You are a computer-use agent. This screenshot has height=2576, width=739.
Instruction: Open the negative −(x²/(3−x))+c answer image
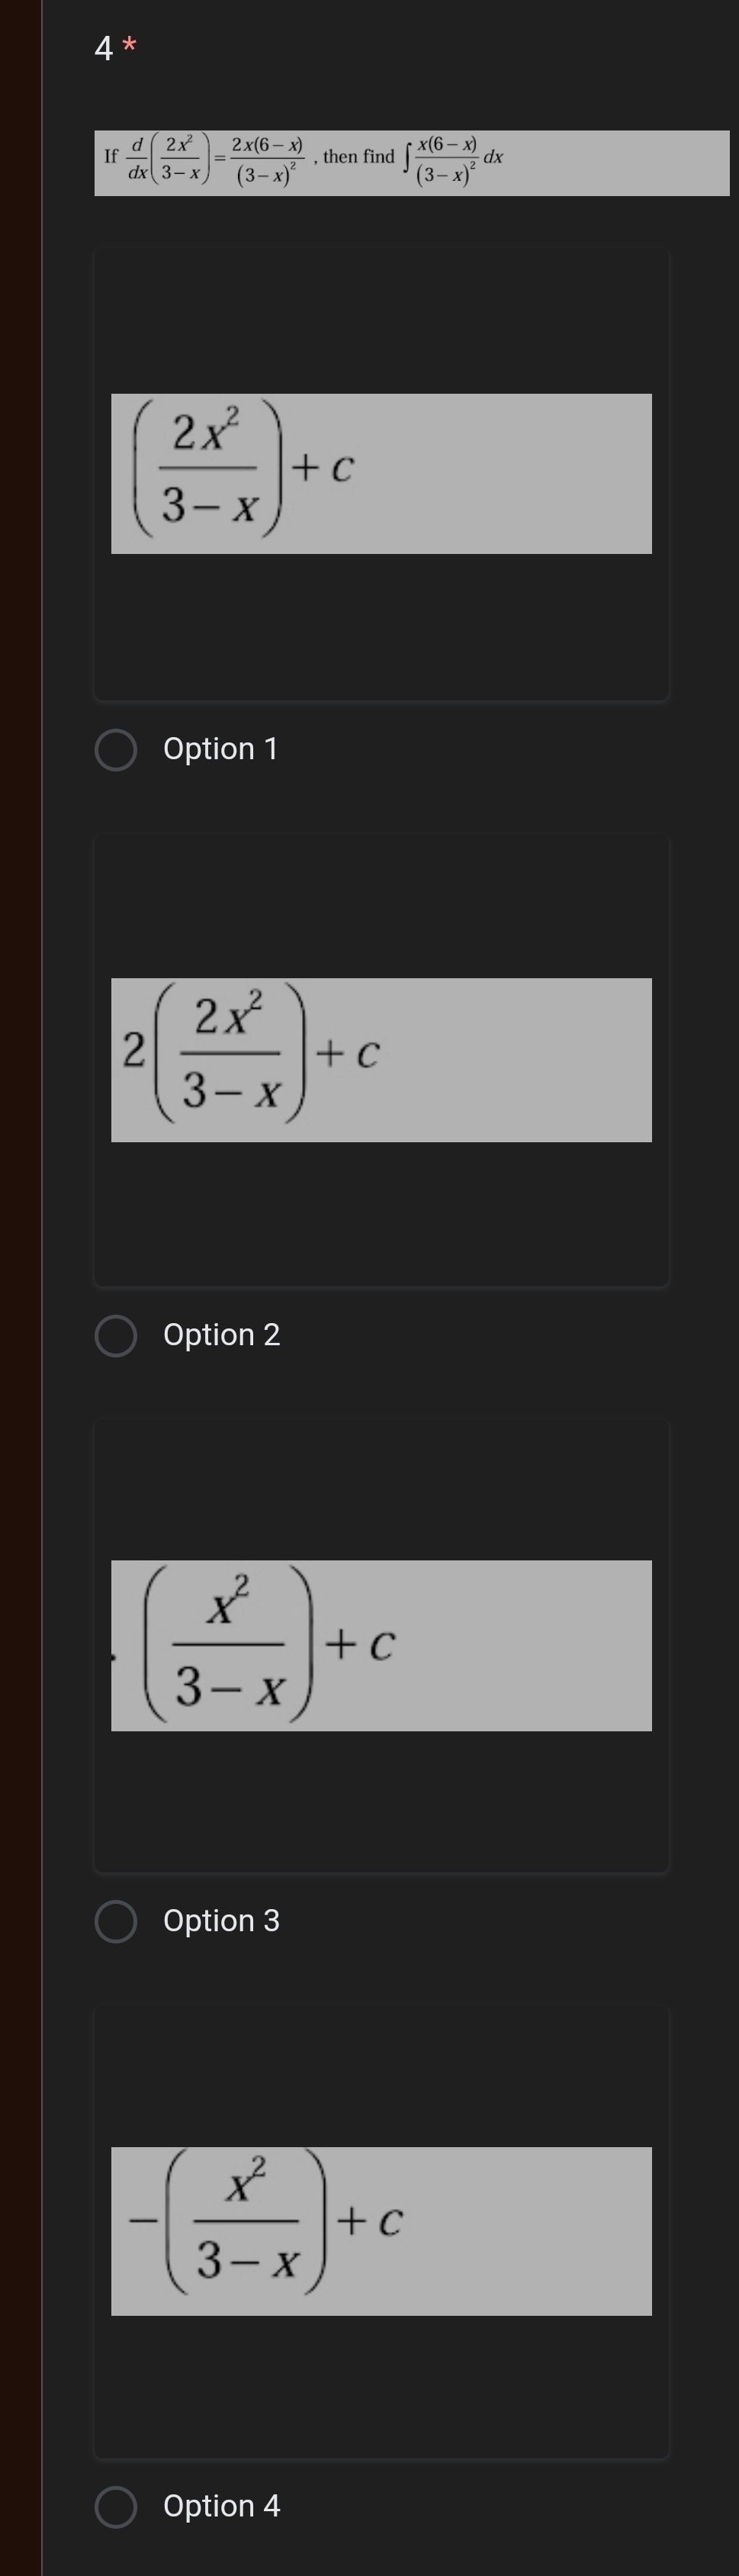(381, 2231)
